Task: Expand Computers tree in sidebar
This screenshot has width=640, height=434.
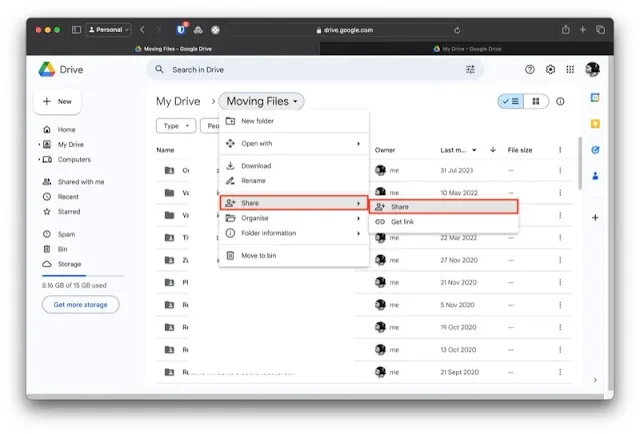Action: (x=39, y=160)
